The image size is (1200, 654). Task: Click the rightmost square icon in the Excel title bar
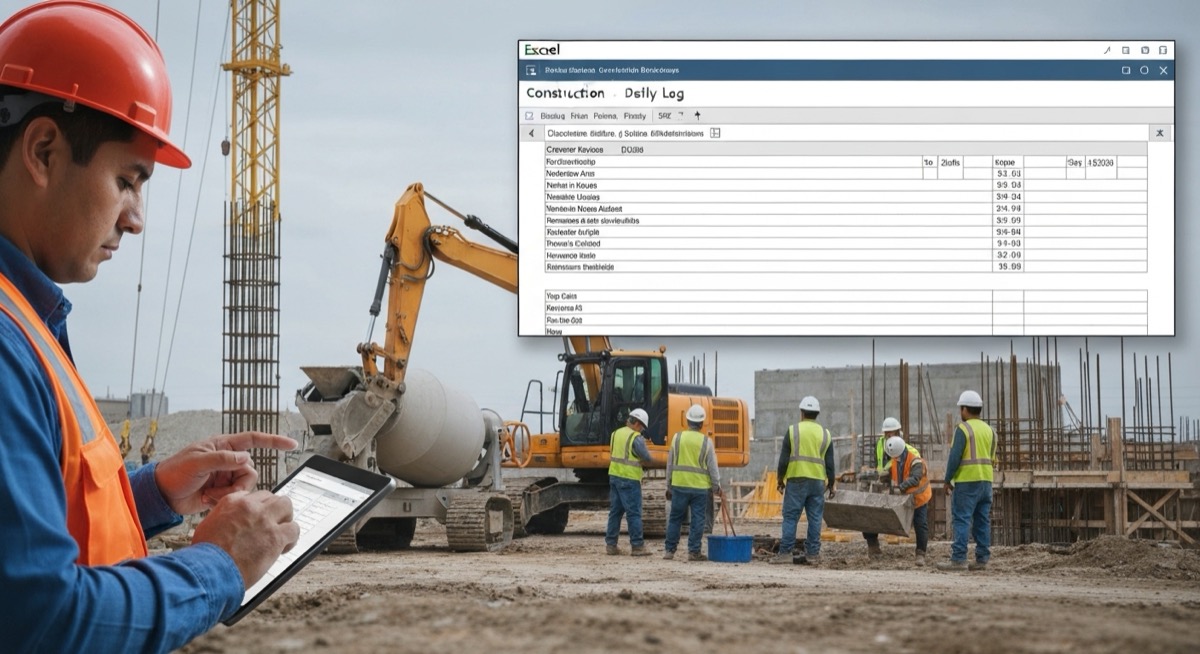click(1161, 48)
